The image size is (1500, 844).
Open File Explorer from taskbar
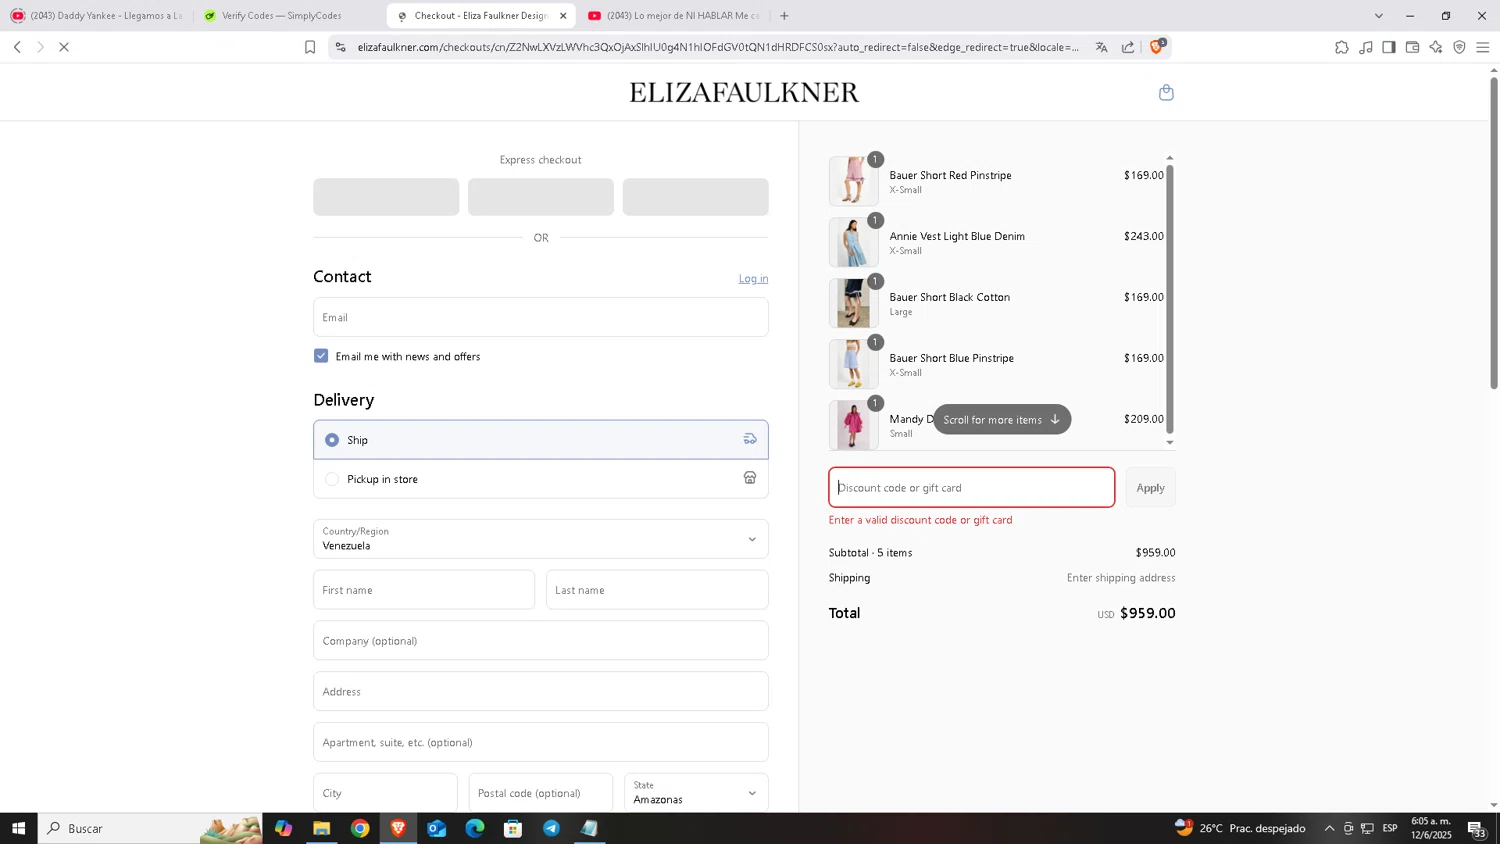pyautogui.click(x=321, y=828)
